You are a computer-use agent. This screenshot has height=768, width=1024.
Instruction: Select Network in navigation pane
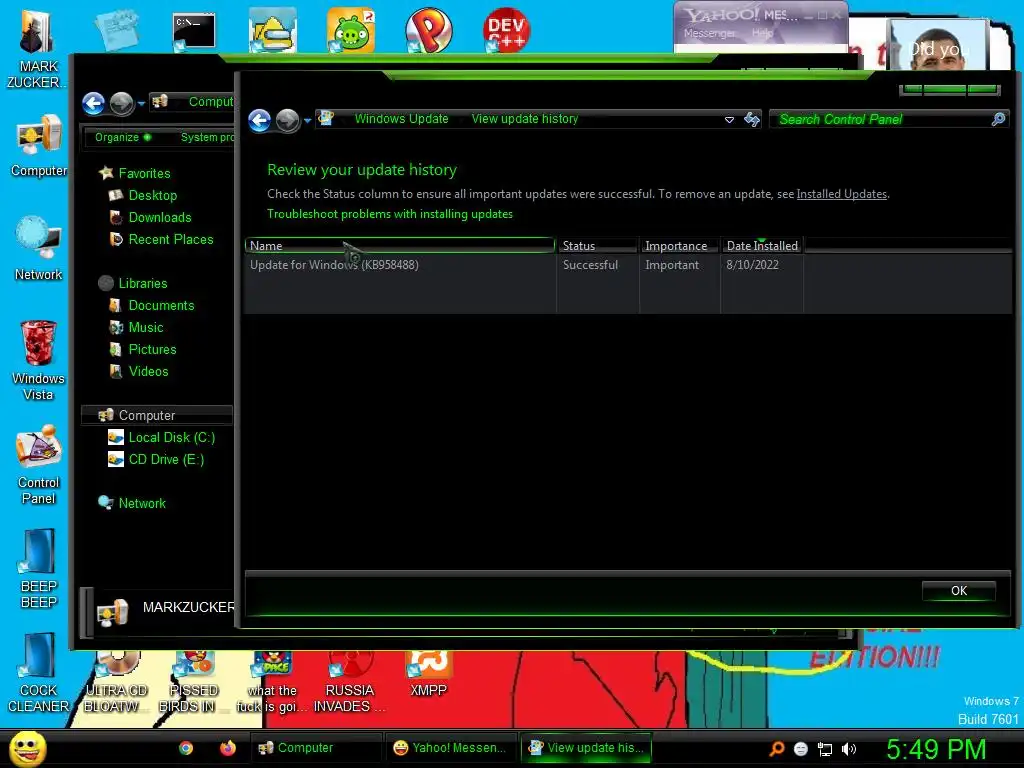coord(142,504)
